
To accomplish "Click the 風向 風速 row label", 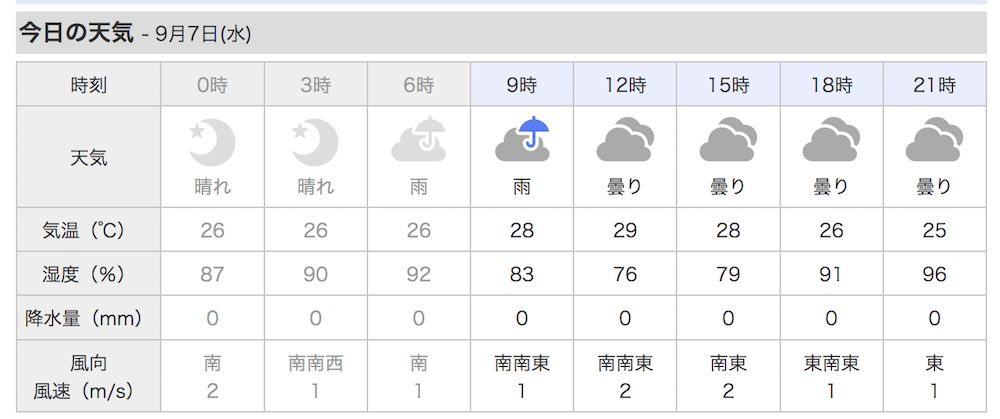I will pos(89,377).
